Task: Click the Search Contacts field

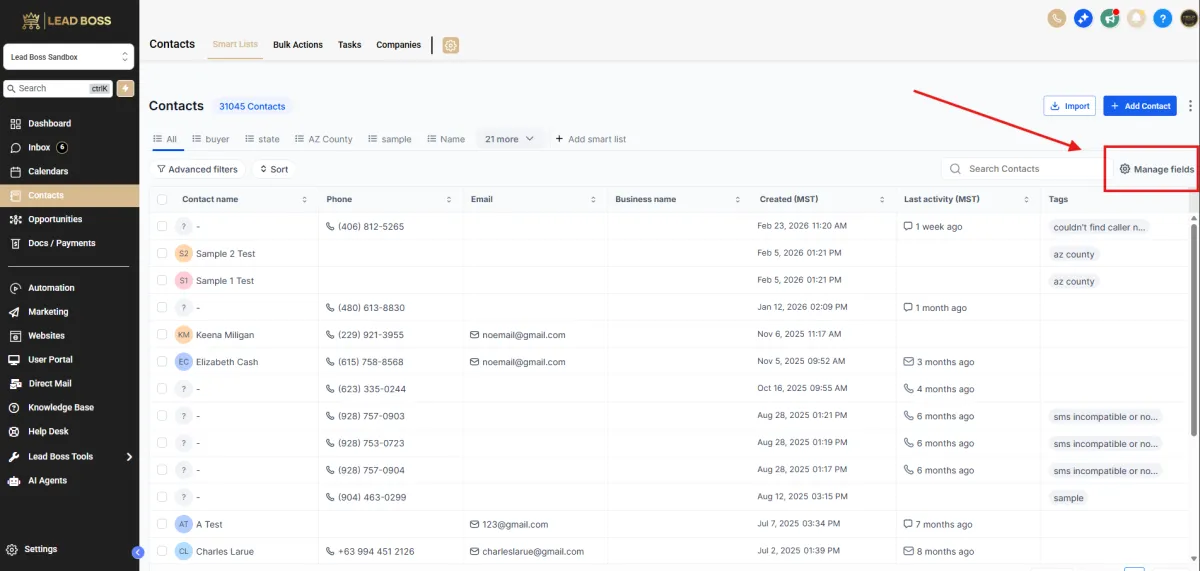Action: [x=1020, y=169]
